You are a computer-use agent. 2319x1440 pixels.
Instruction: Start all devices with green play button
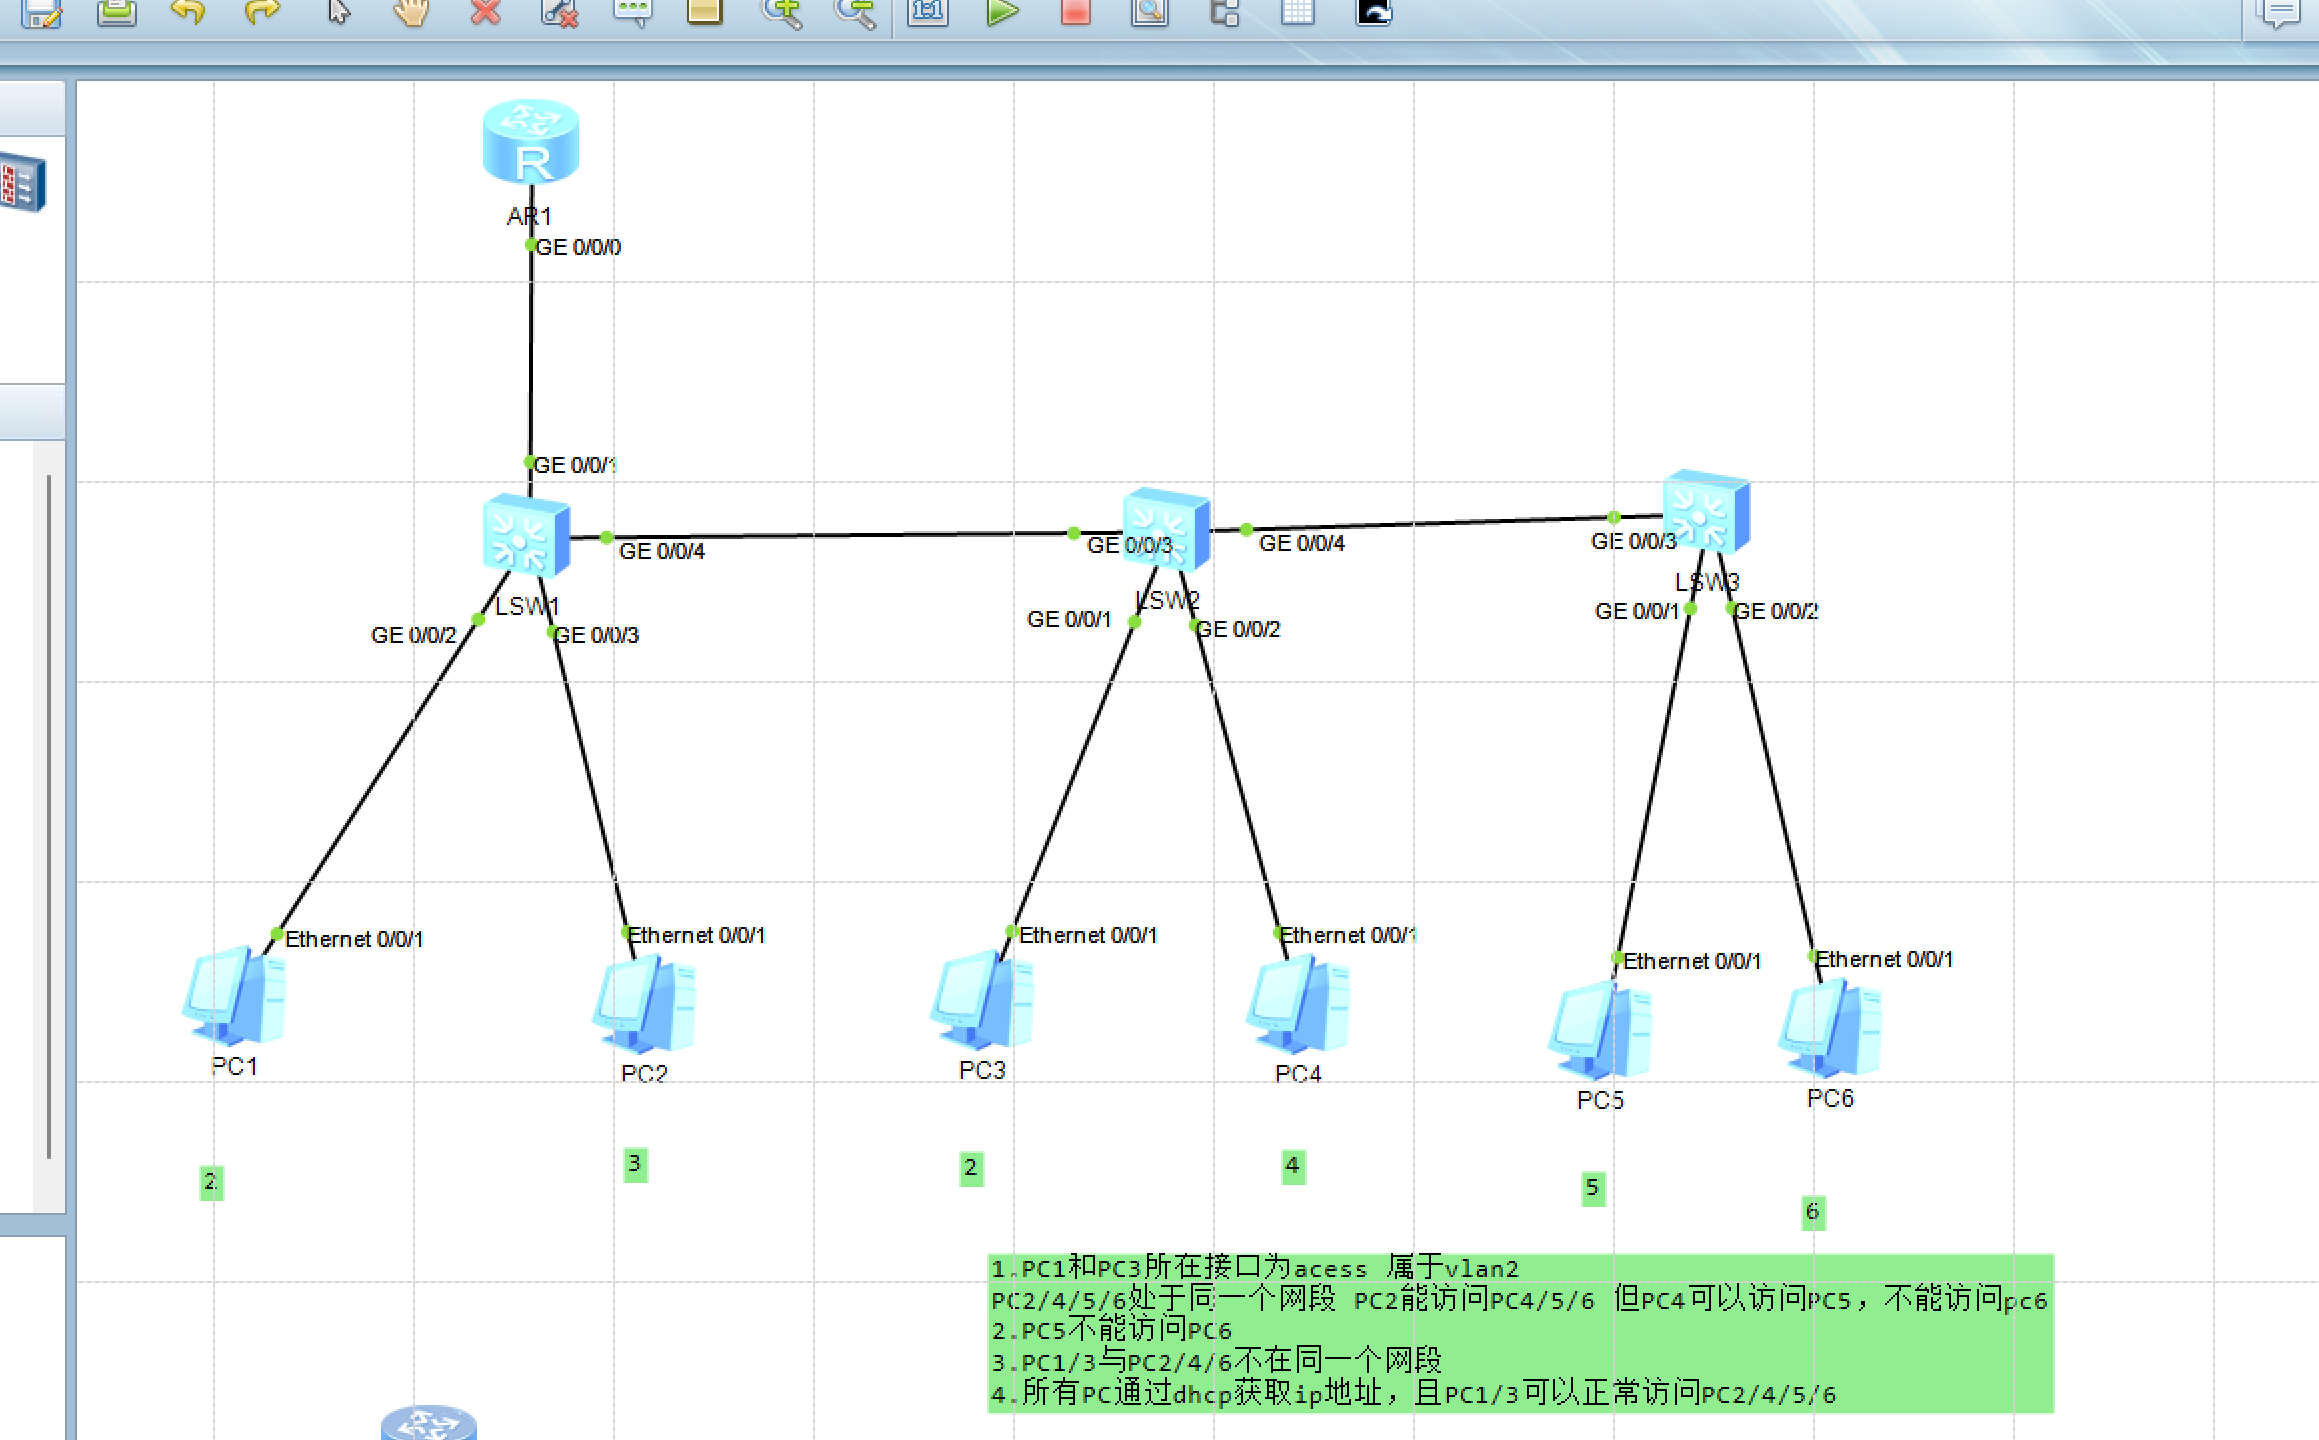(1002, 12)
